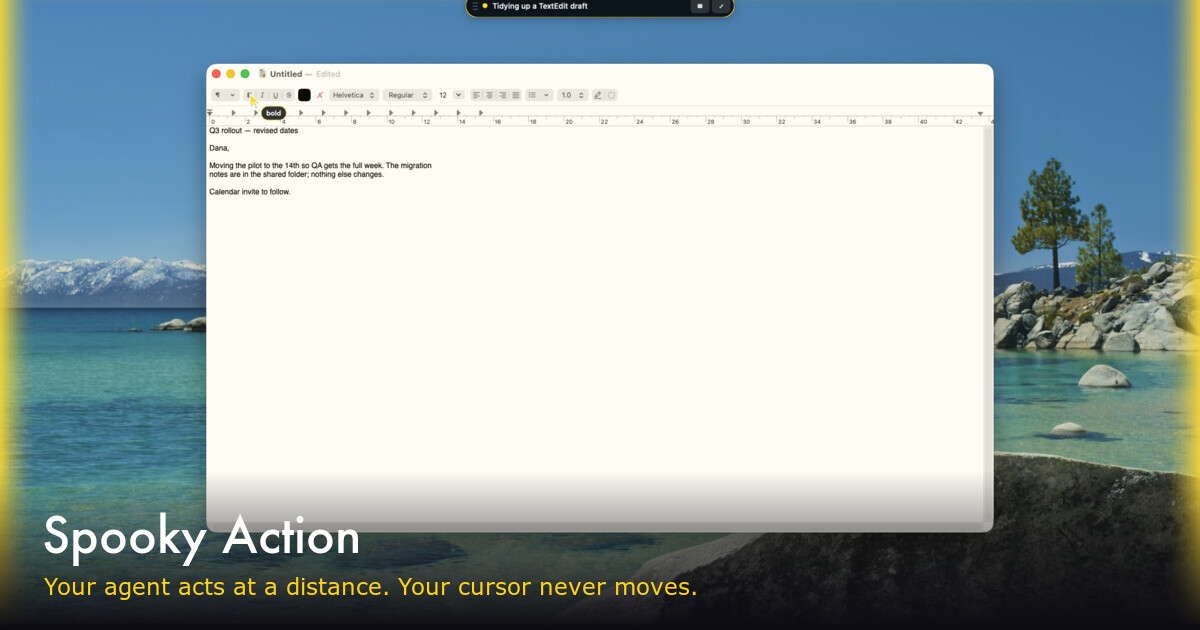Close the Untitled TextEdit window
Screen dimensions: 1200x630
click(216, 74)
